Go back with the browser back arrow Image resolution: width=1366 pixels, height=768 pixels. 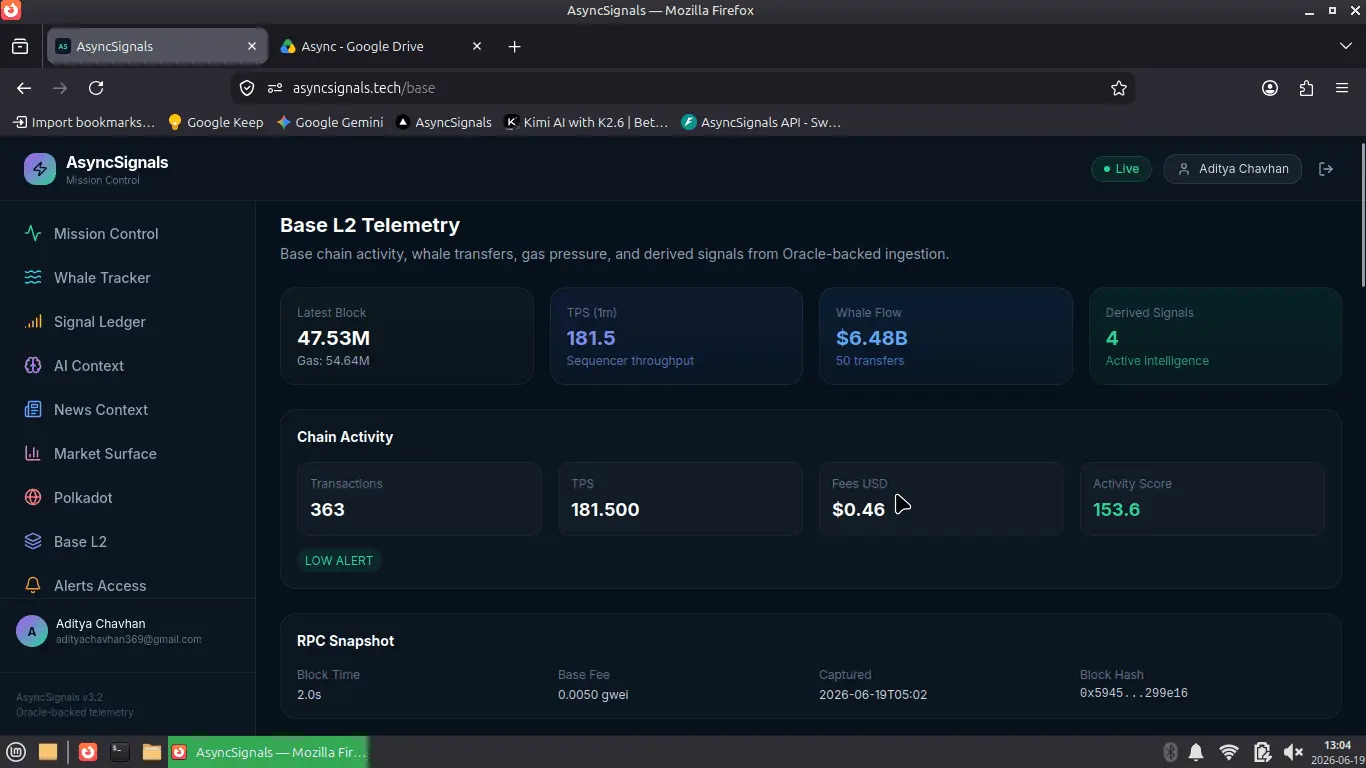(x=24, y=88)
